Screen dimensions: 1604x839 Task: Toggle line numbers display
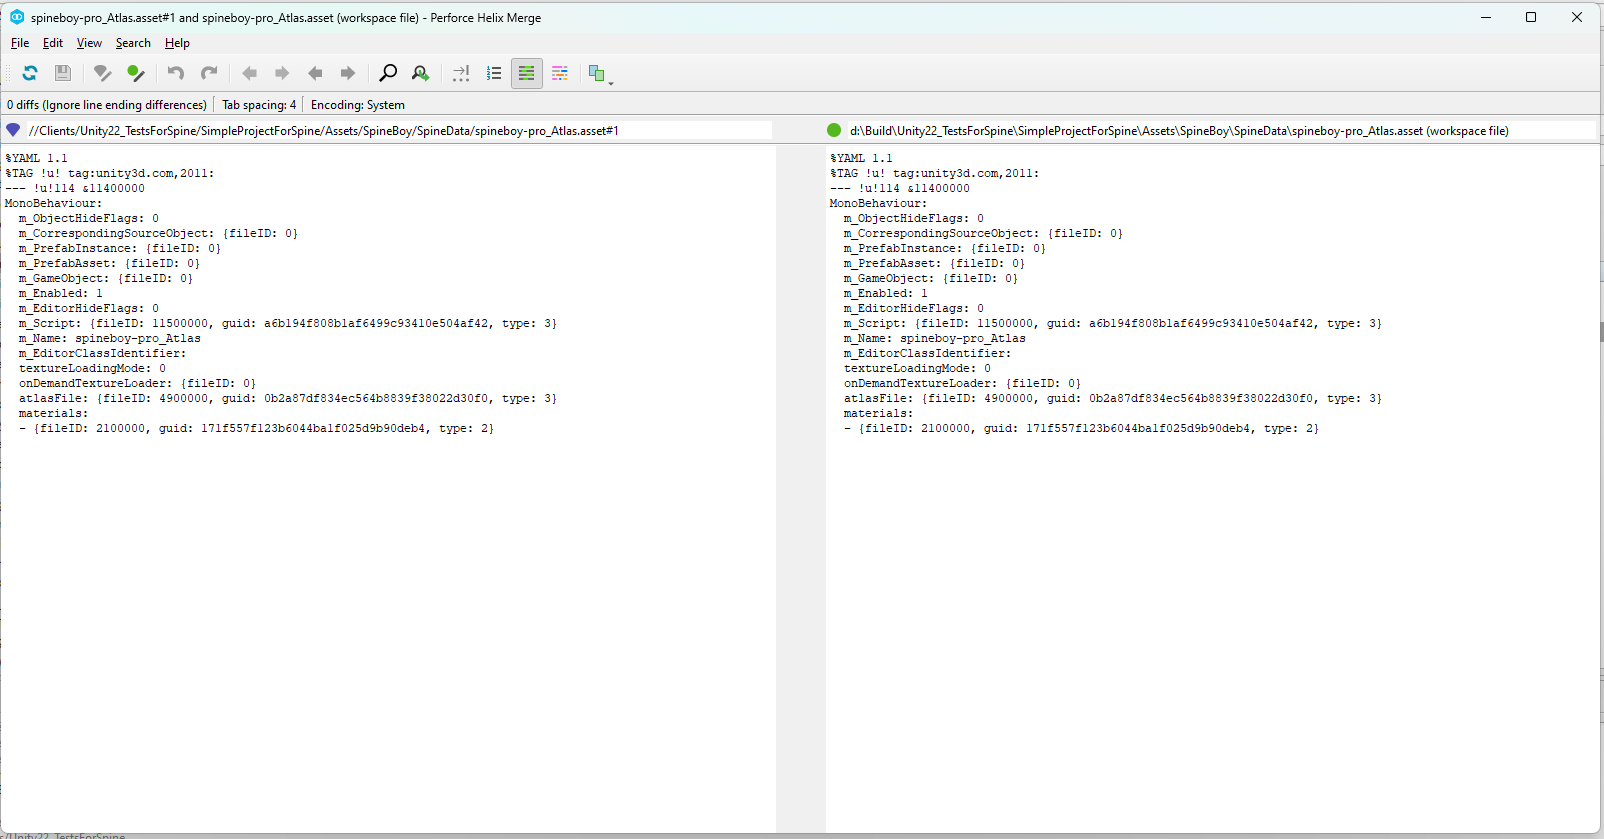494,73
